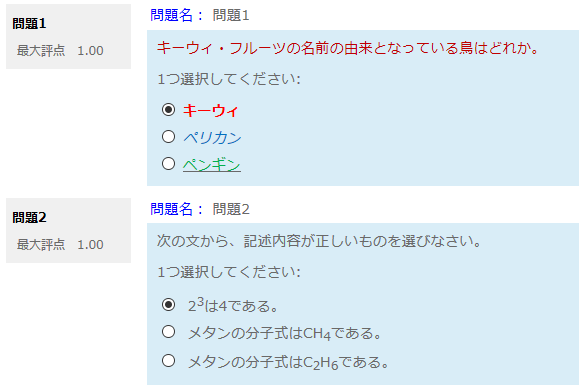Click 1つ選択してください prompt in question 2
579x391 pixels.
pos(229,272)
